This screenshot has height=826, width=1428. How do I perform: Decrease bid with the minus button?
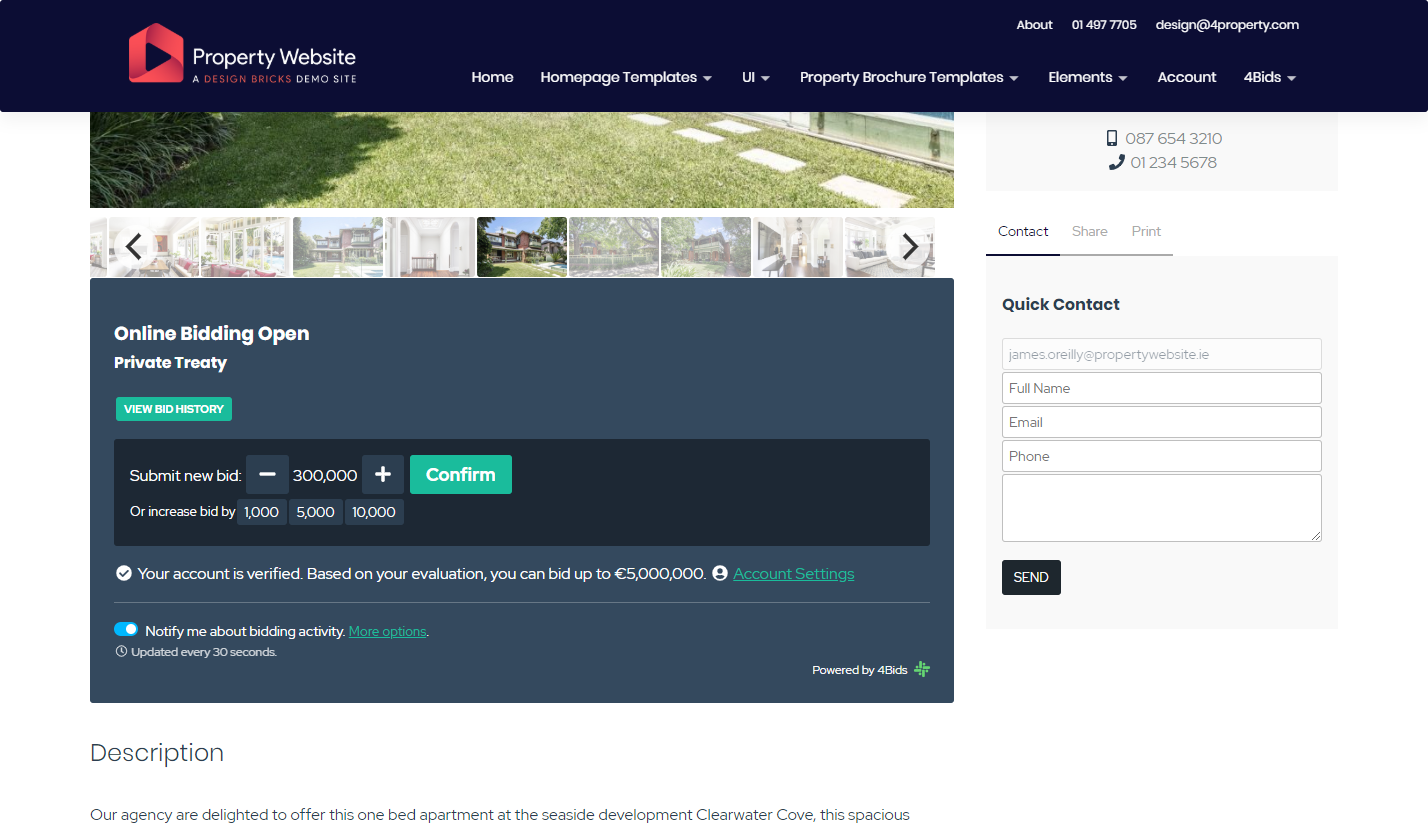coord(267,475)
